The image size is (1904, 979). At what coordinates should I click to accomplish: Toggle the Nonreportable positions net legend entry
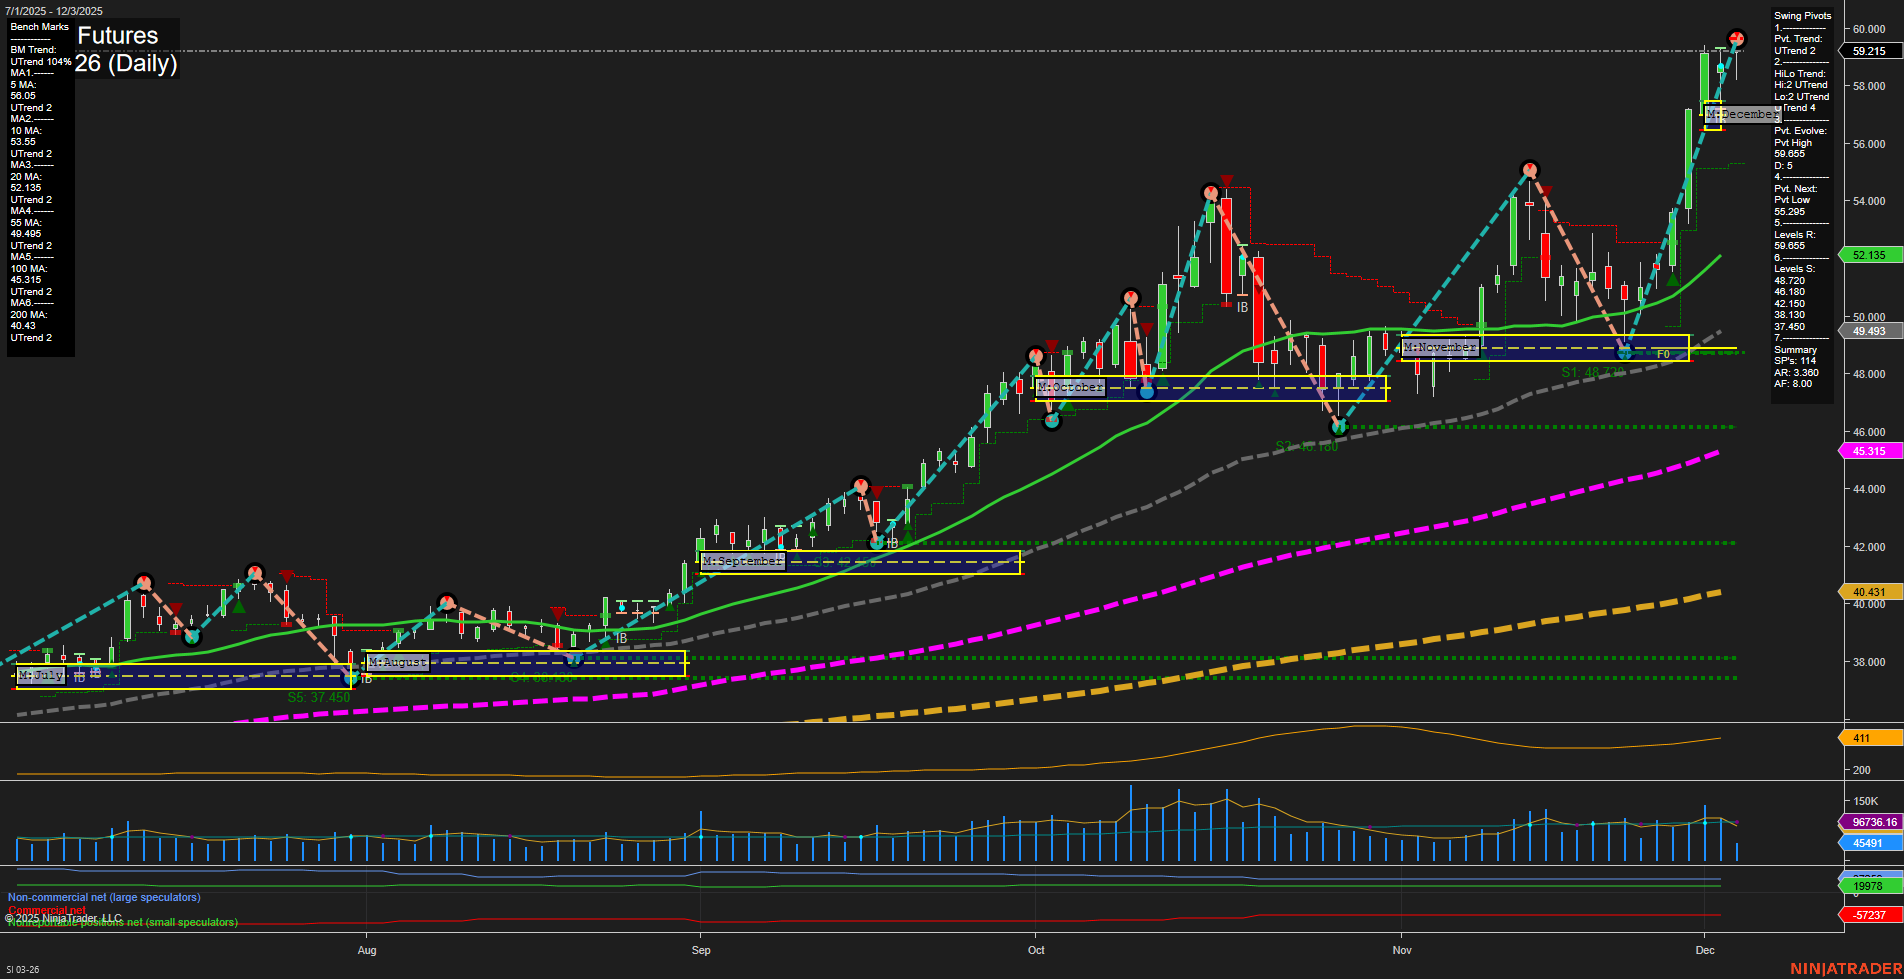click(x=122, y=922)
